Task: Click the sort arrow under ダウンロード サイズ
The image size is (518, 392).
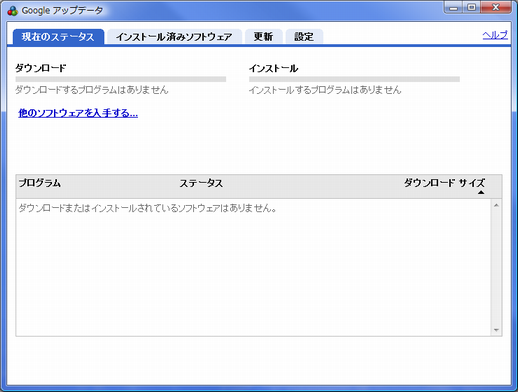Action: tap(481, 192)
